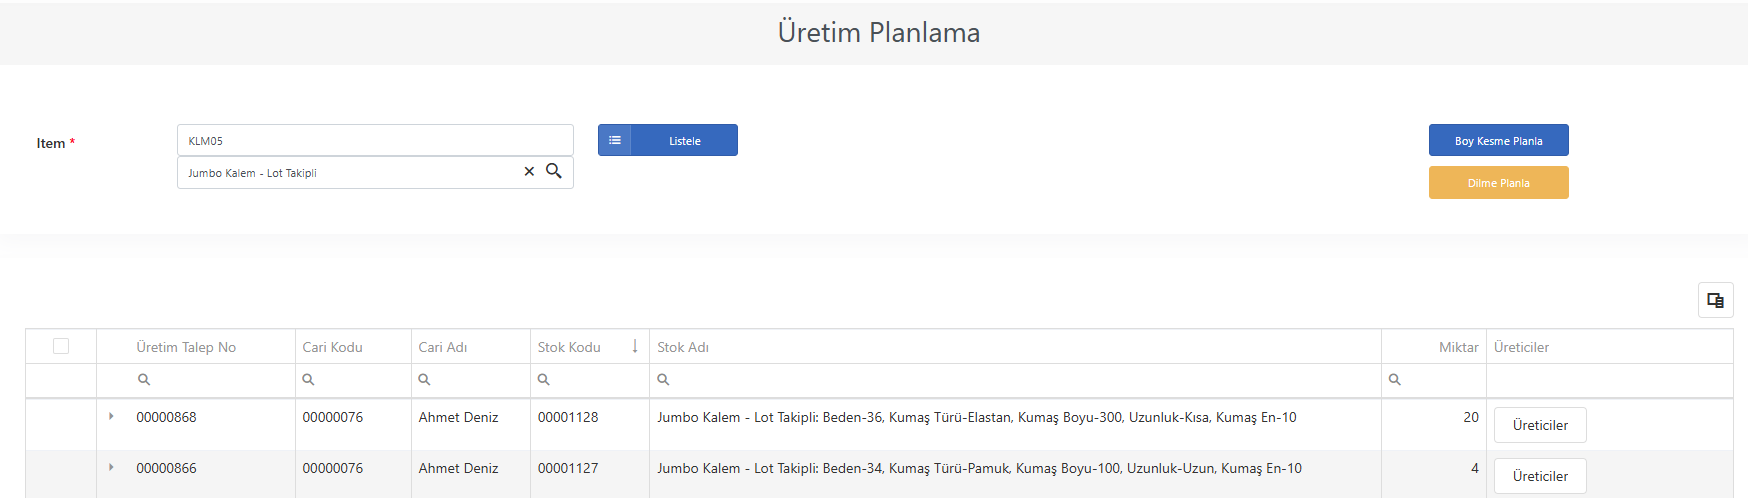Select stock code 00001127
This screenshot has height=498, width=1748.
(568, 468)
